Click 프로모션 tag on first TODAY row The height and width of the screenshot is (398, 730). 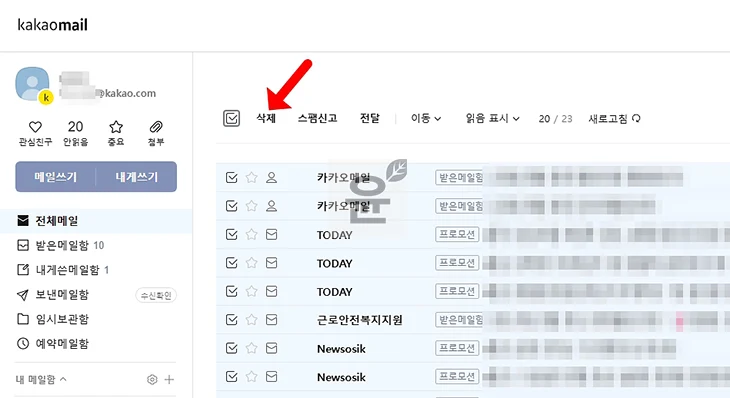click(457, 234)
